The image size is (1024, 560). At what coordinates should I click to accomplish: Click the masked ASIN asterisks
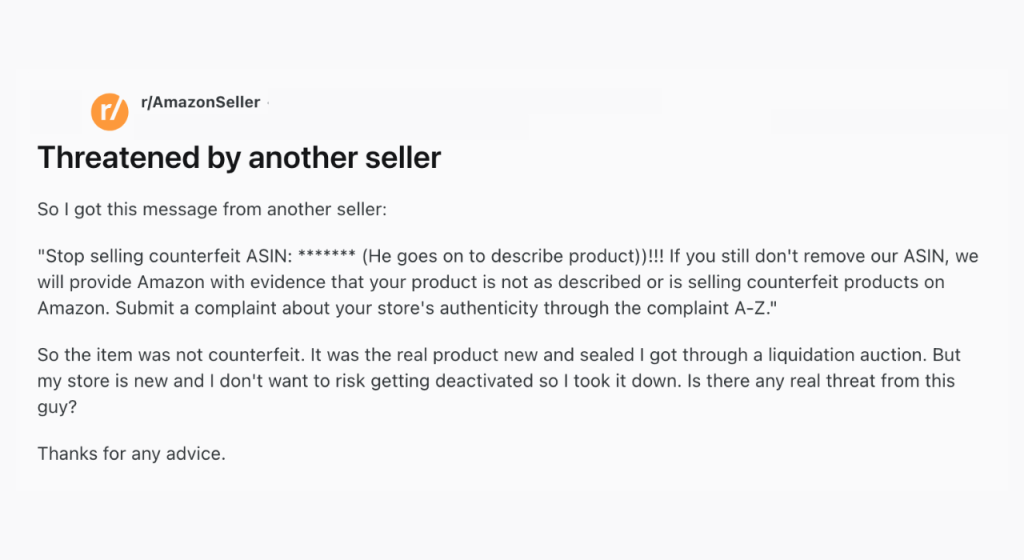[329, 258]
